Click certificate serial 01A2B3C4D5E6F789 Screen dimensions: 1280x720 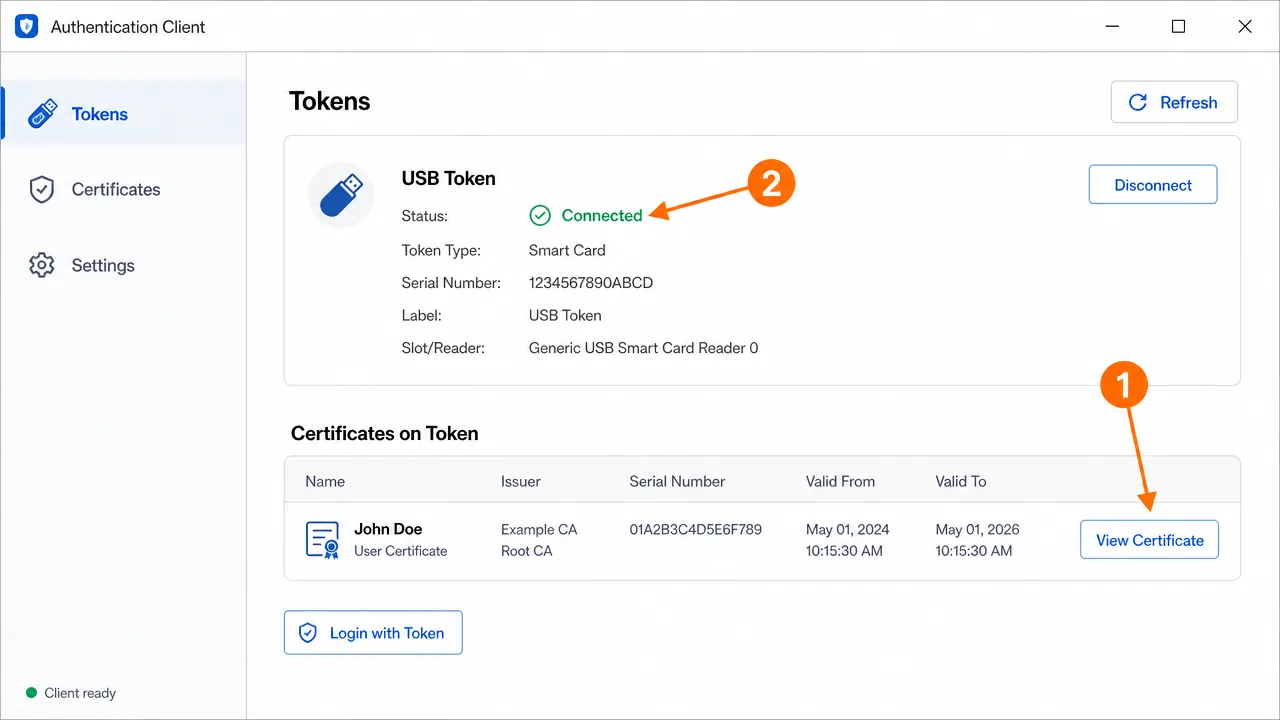696,529
